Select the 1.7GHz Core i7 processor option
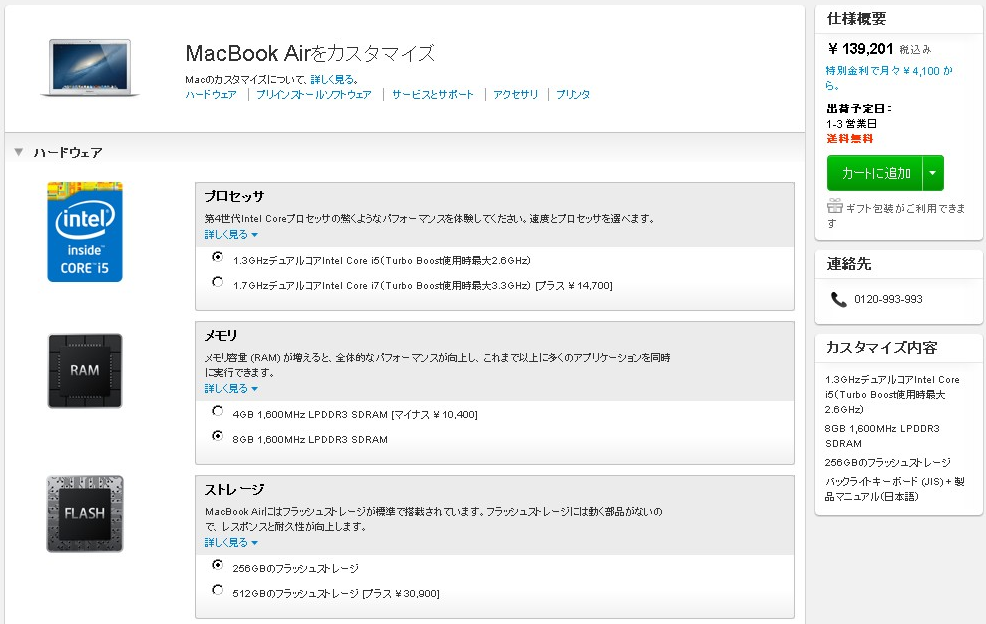986x624 pixels. tap(218, 283)
